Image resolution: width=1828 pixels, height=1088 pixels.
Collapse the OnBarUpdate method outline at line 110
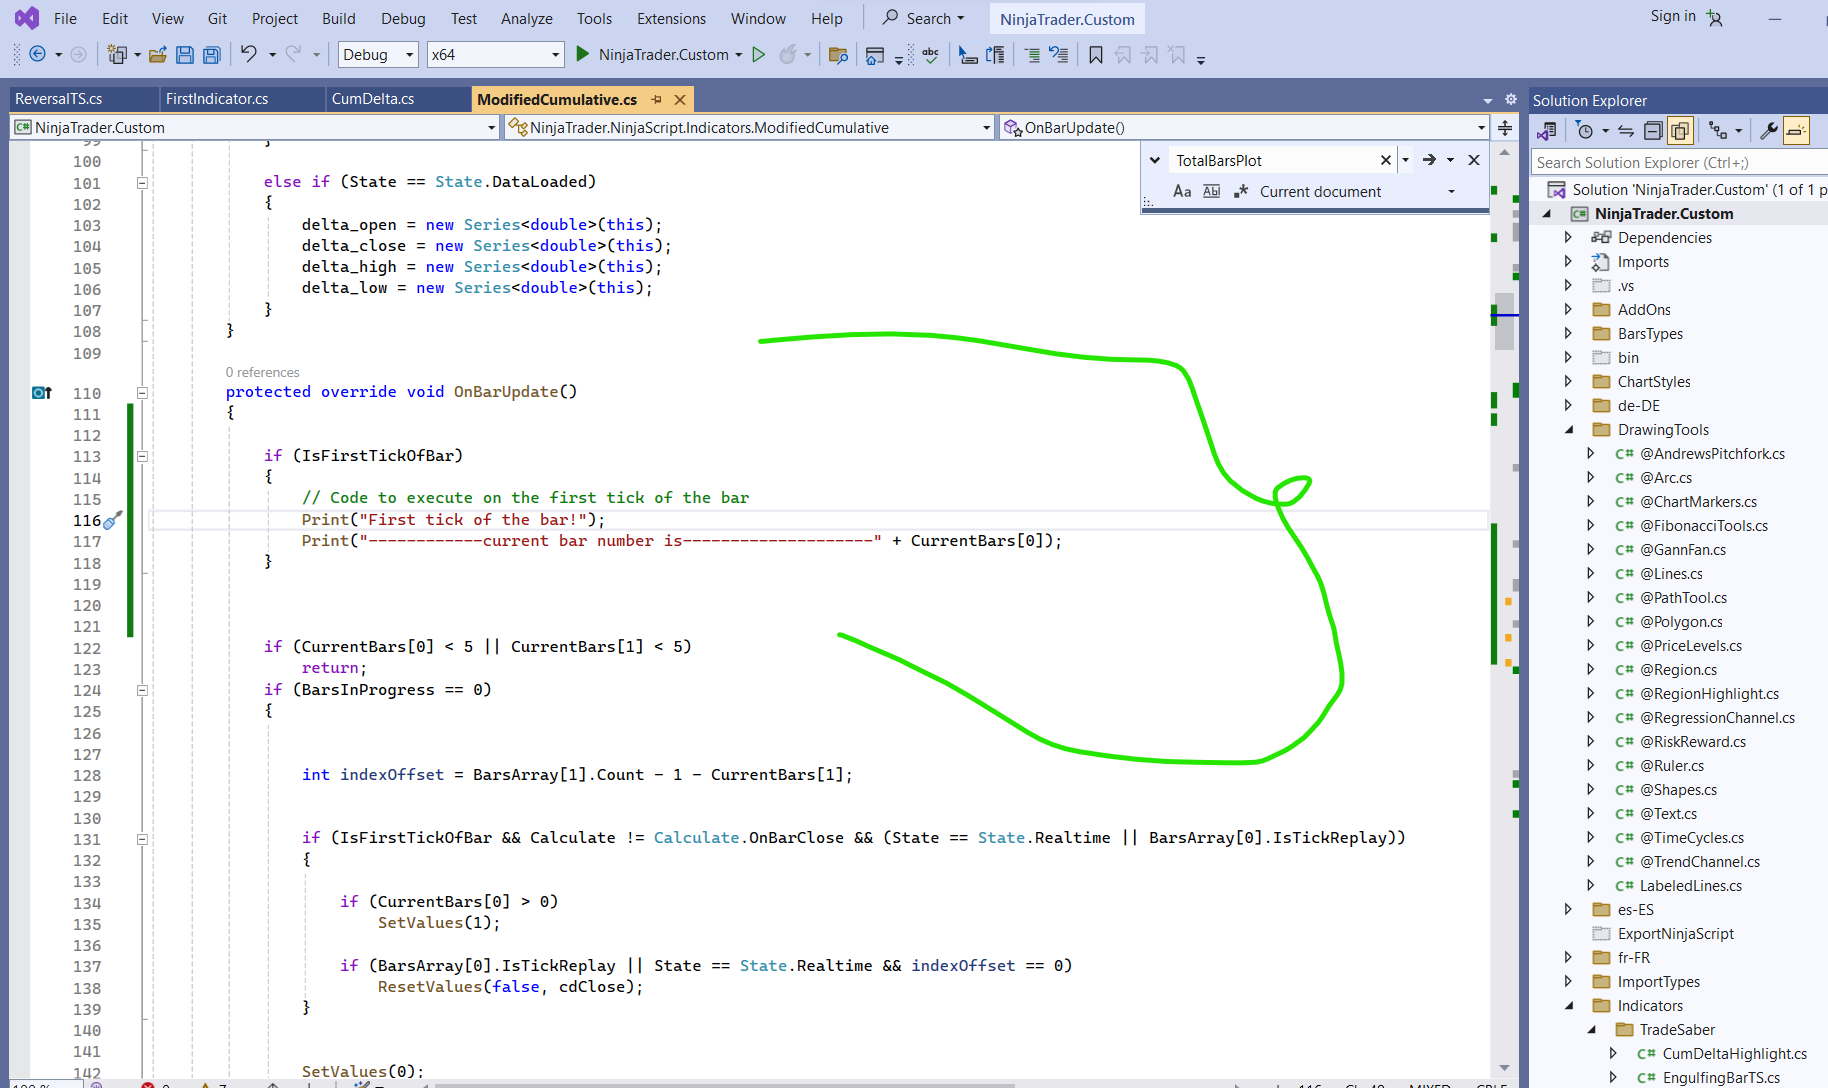(x=142, y=393)
